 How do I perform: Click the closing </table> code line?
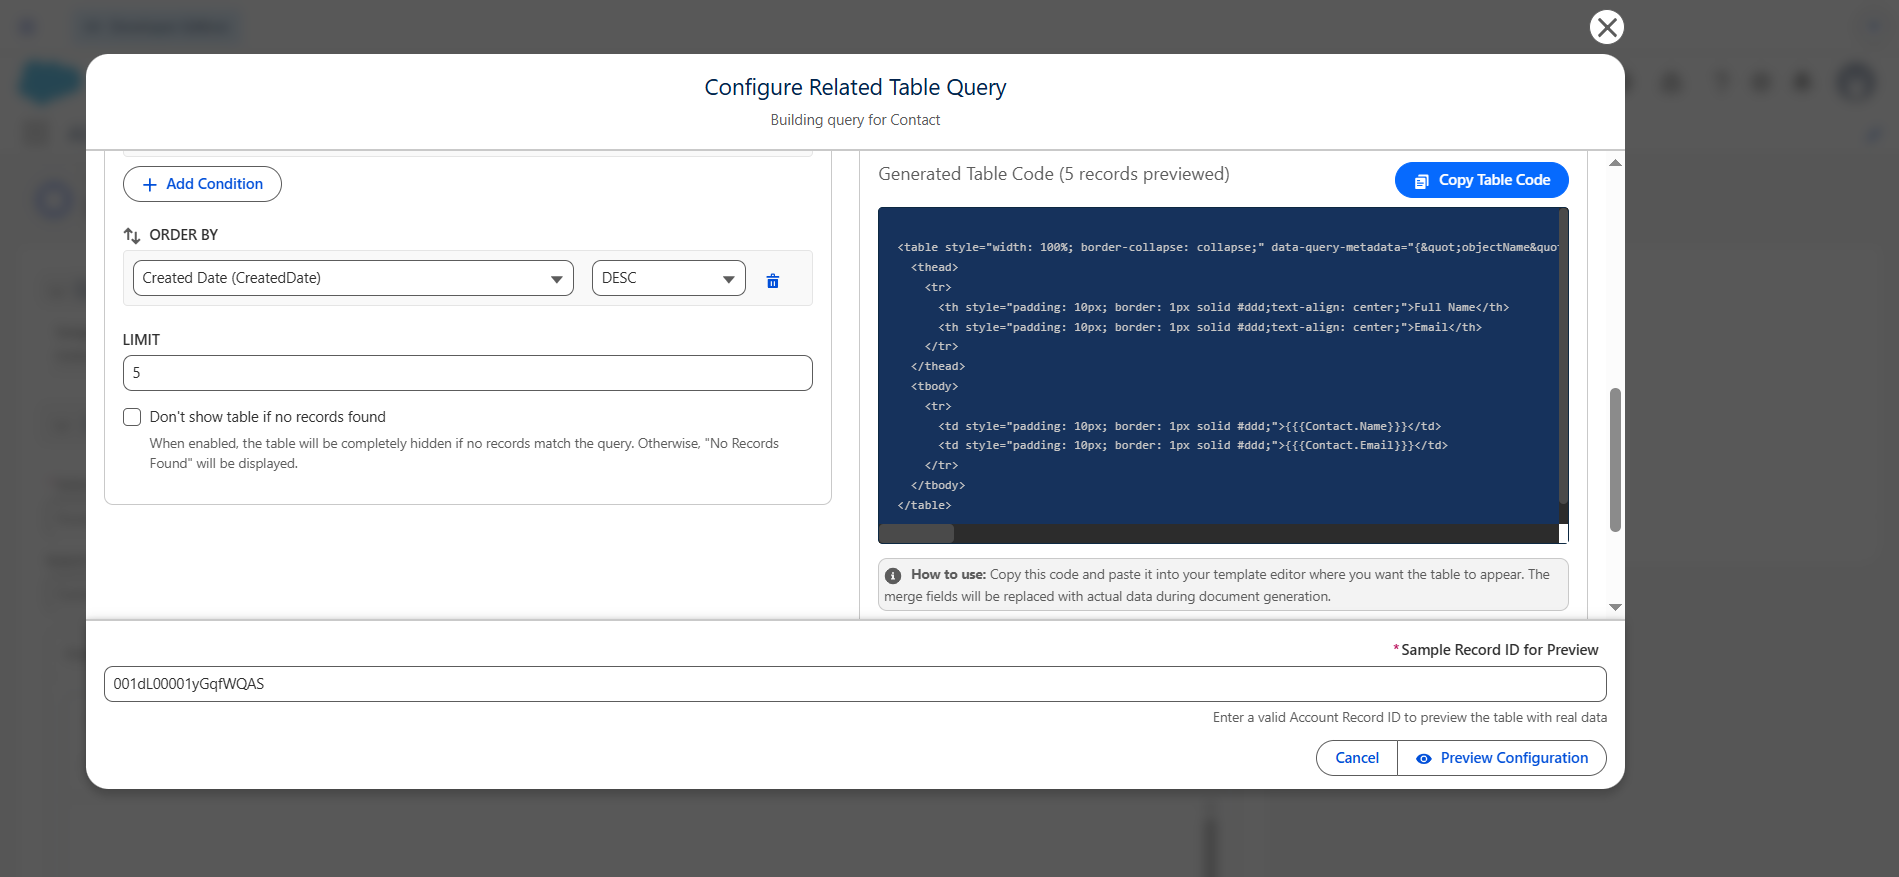(x=924, y=505)
